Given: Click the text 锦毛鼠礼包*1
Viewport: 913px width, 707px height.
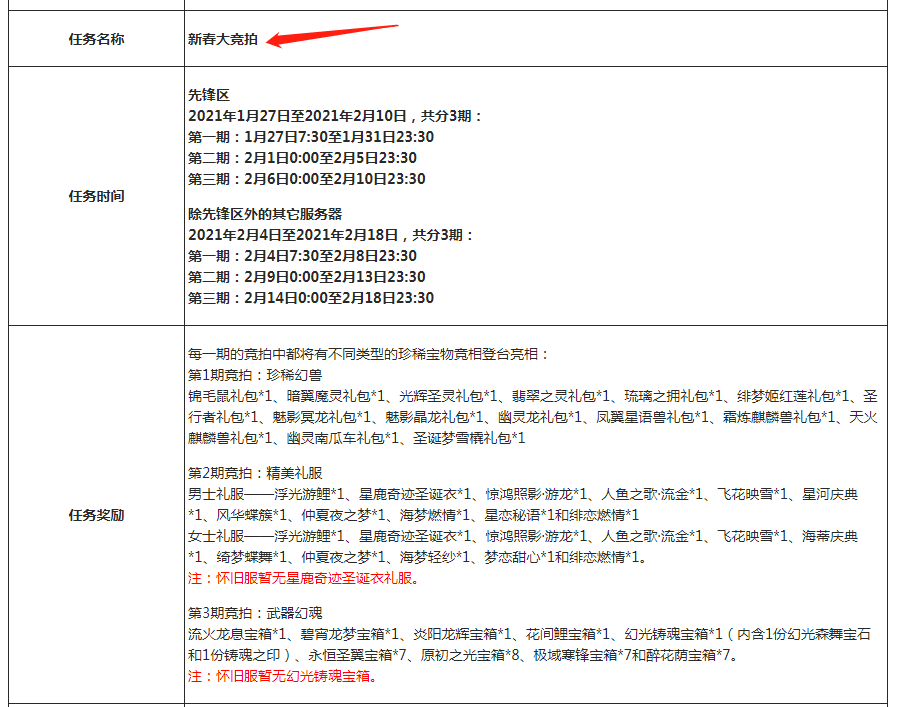Looking at the screenshot, I should point(230,396).
